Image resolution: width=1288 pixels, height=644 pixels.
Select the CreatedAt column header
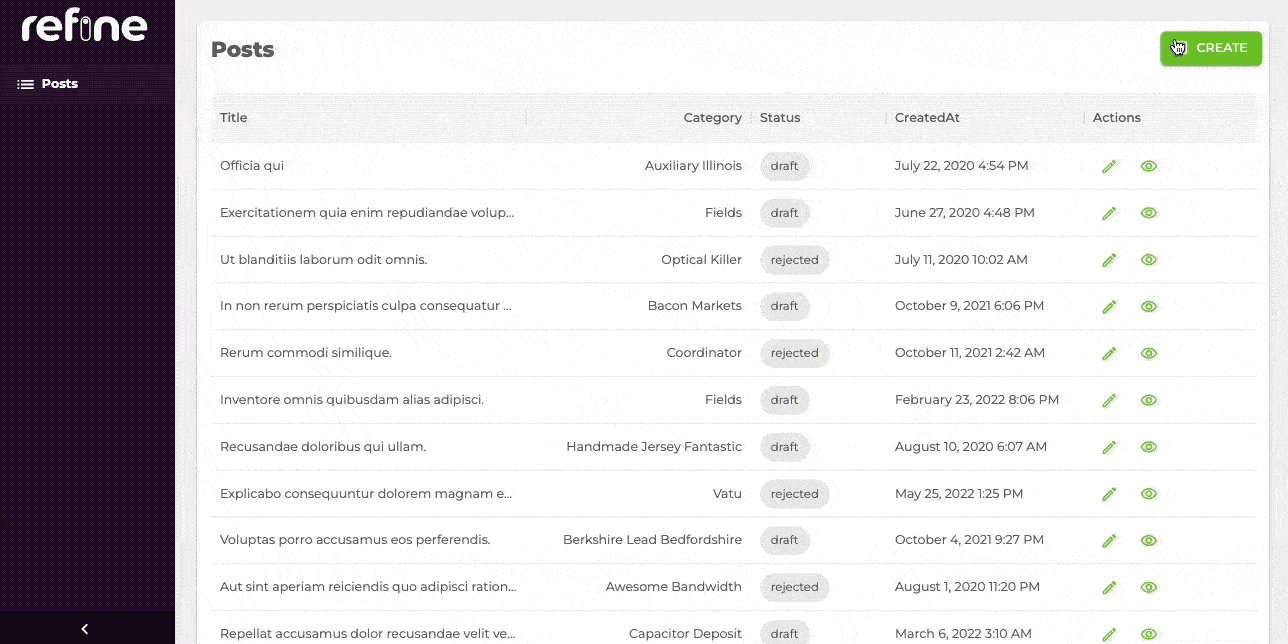927,118
